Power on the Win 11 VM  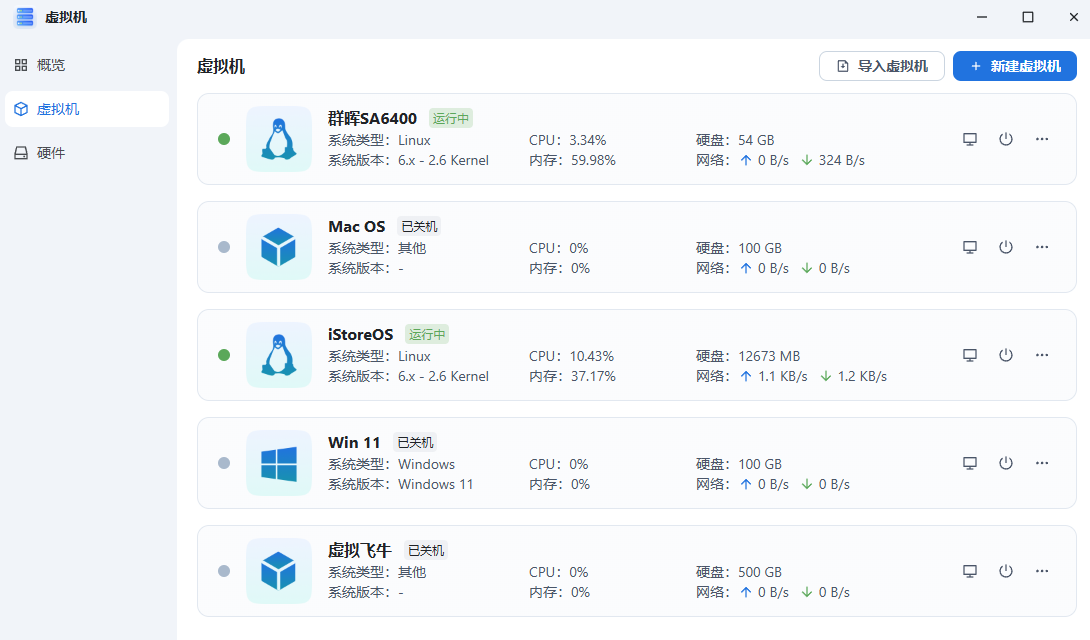[x=1006, y=463]
